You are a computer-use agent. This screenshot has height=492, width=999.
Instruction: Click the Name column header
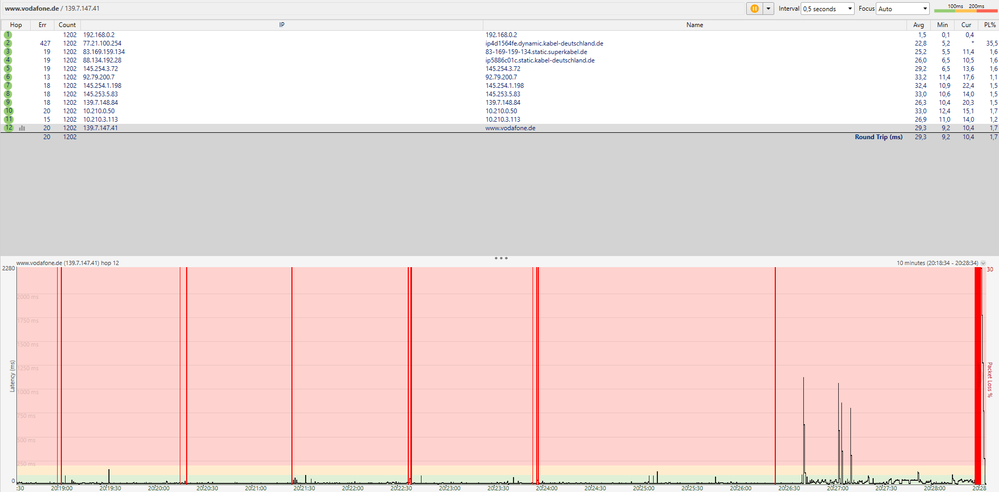point(694,25)
